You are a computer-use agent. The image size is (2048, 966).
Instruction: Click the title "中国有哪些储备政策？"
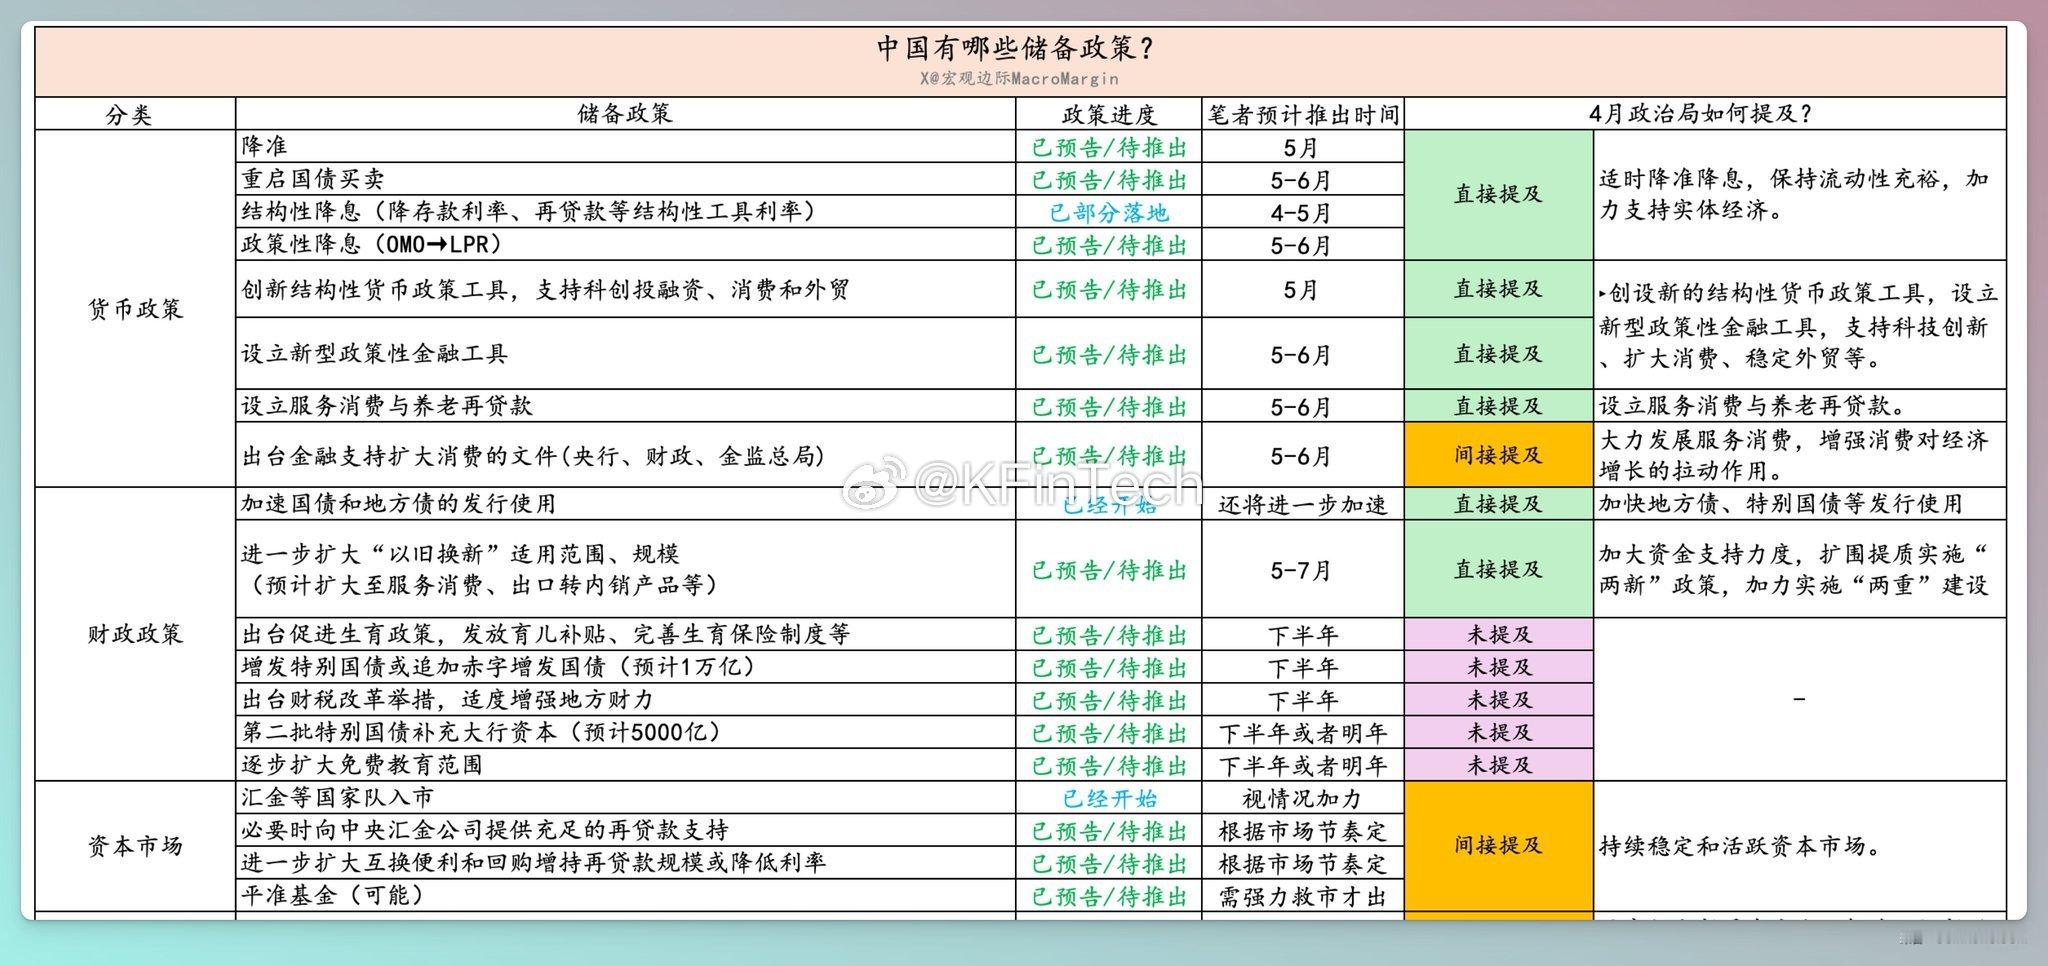click(1017, 48)
